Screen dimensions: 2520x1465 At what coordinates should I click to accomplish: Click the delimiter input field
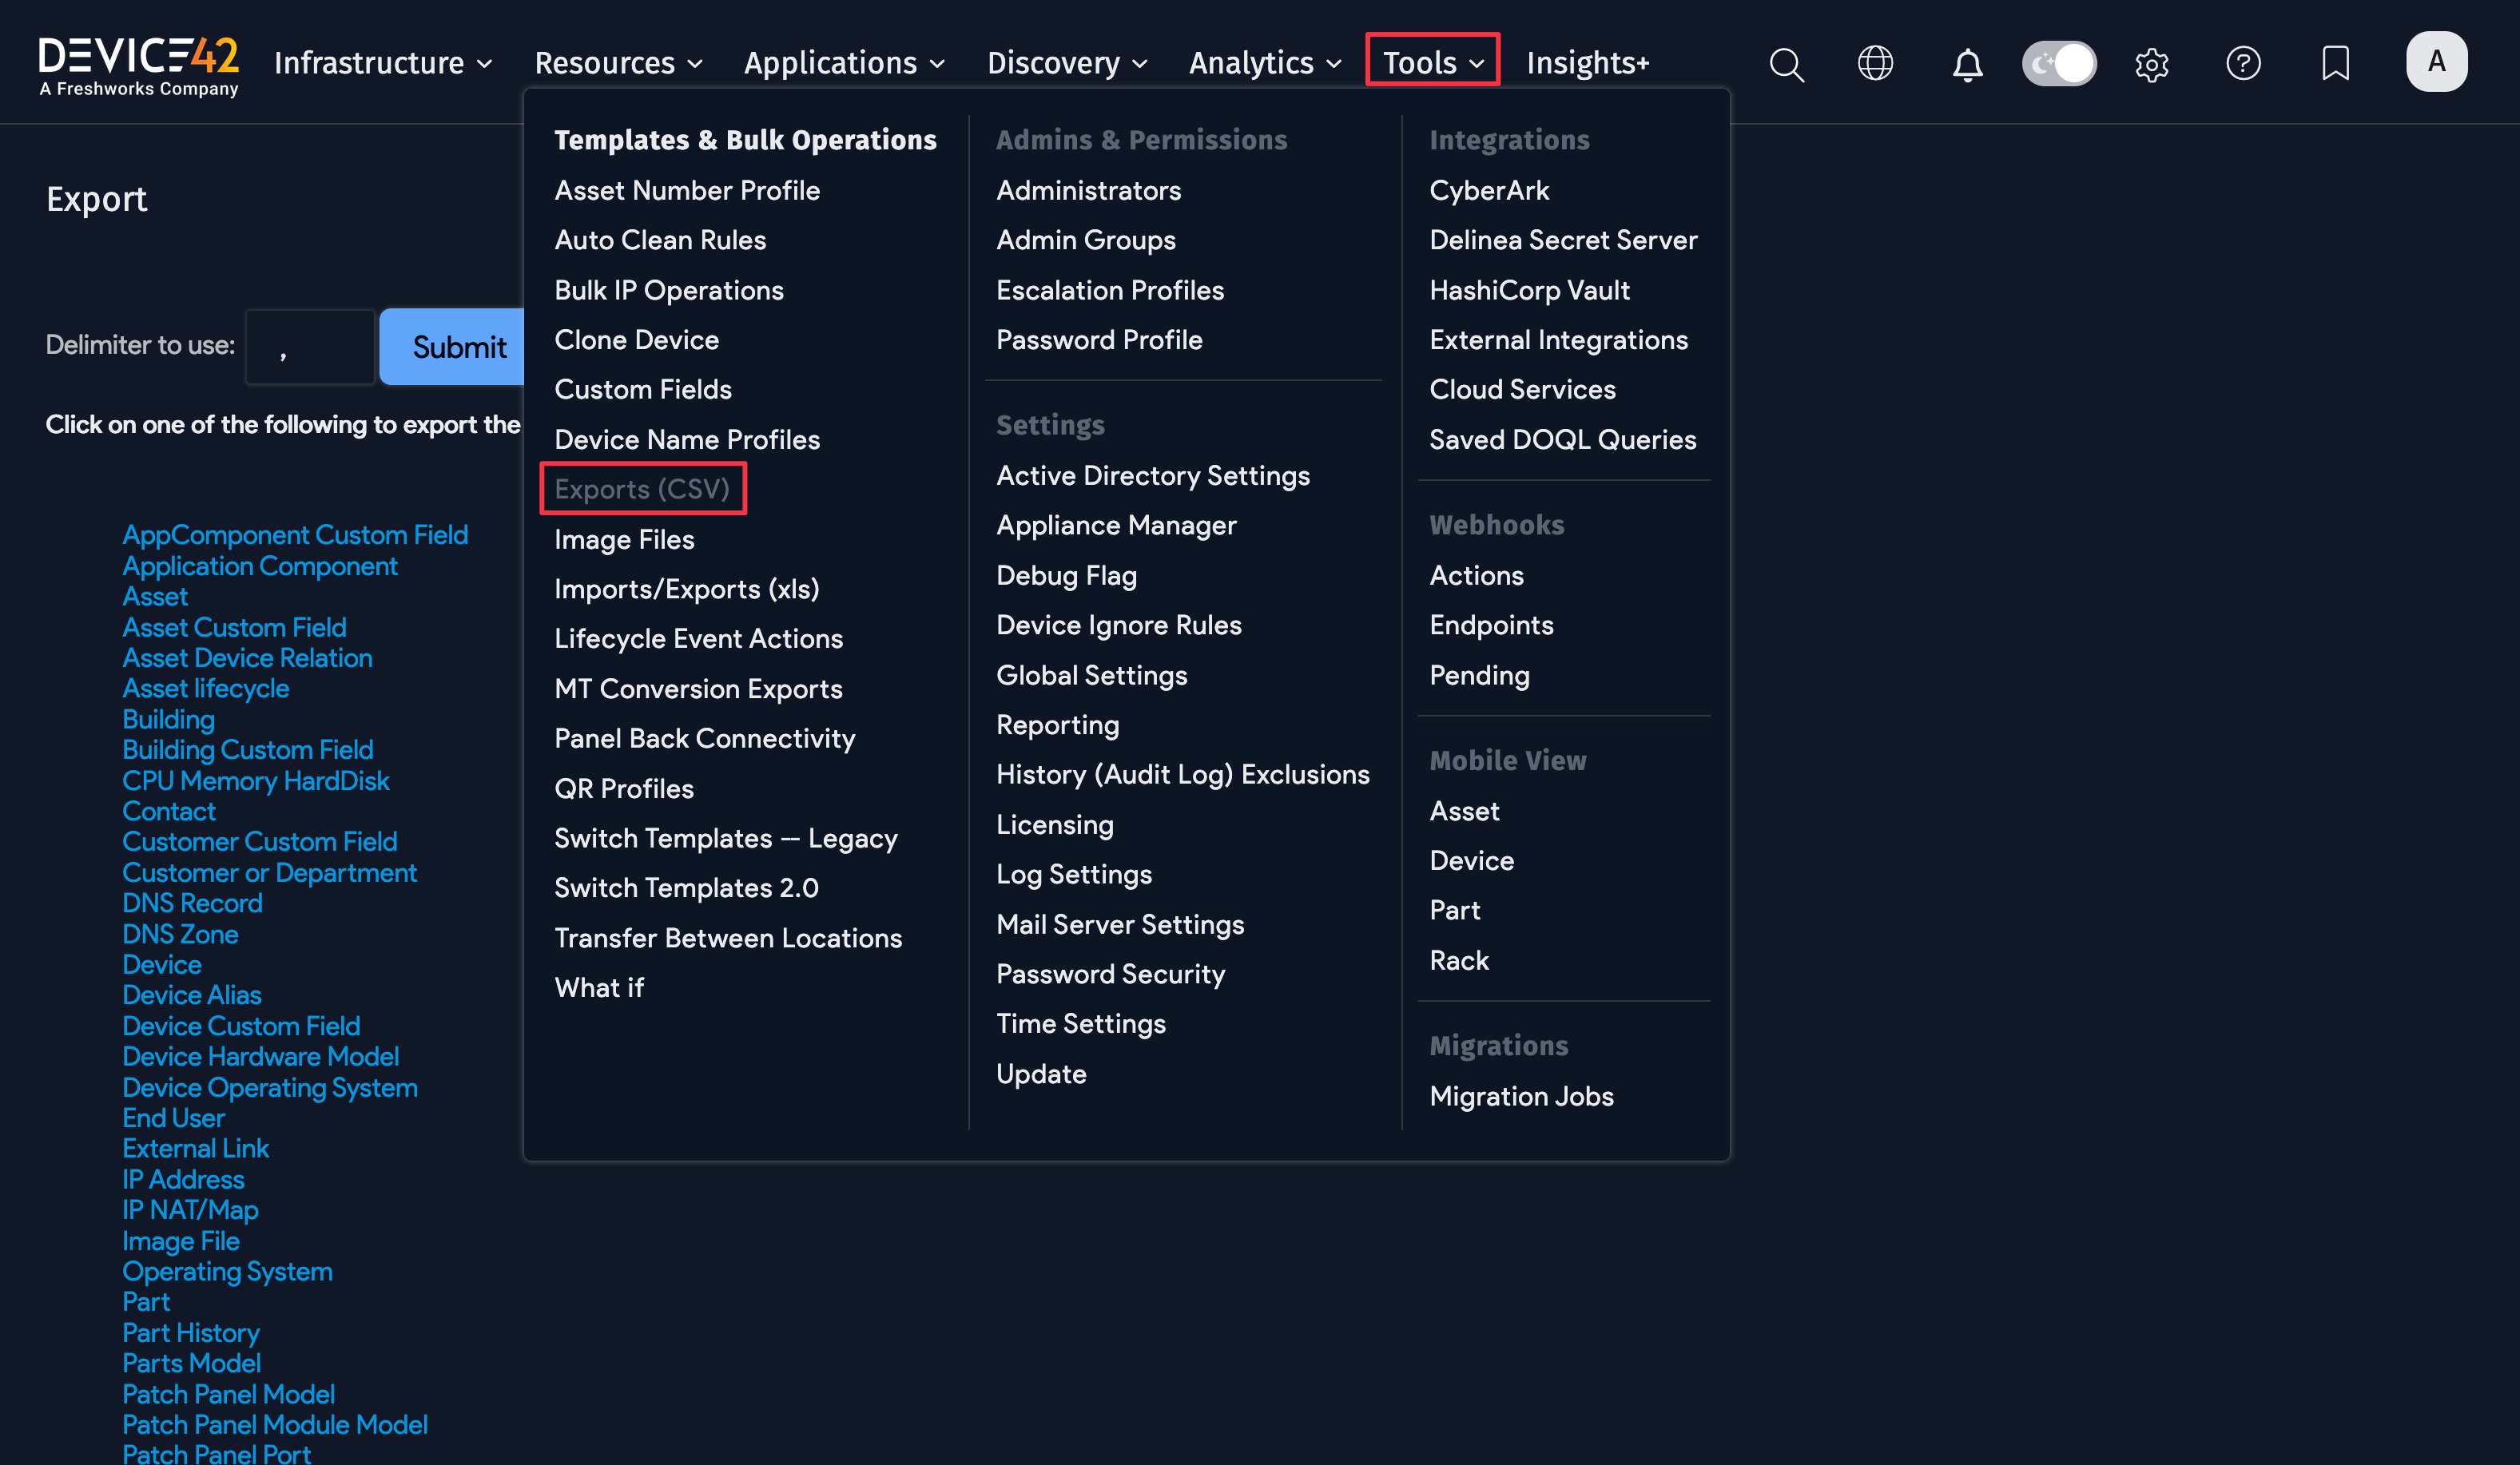click(309, 346)
